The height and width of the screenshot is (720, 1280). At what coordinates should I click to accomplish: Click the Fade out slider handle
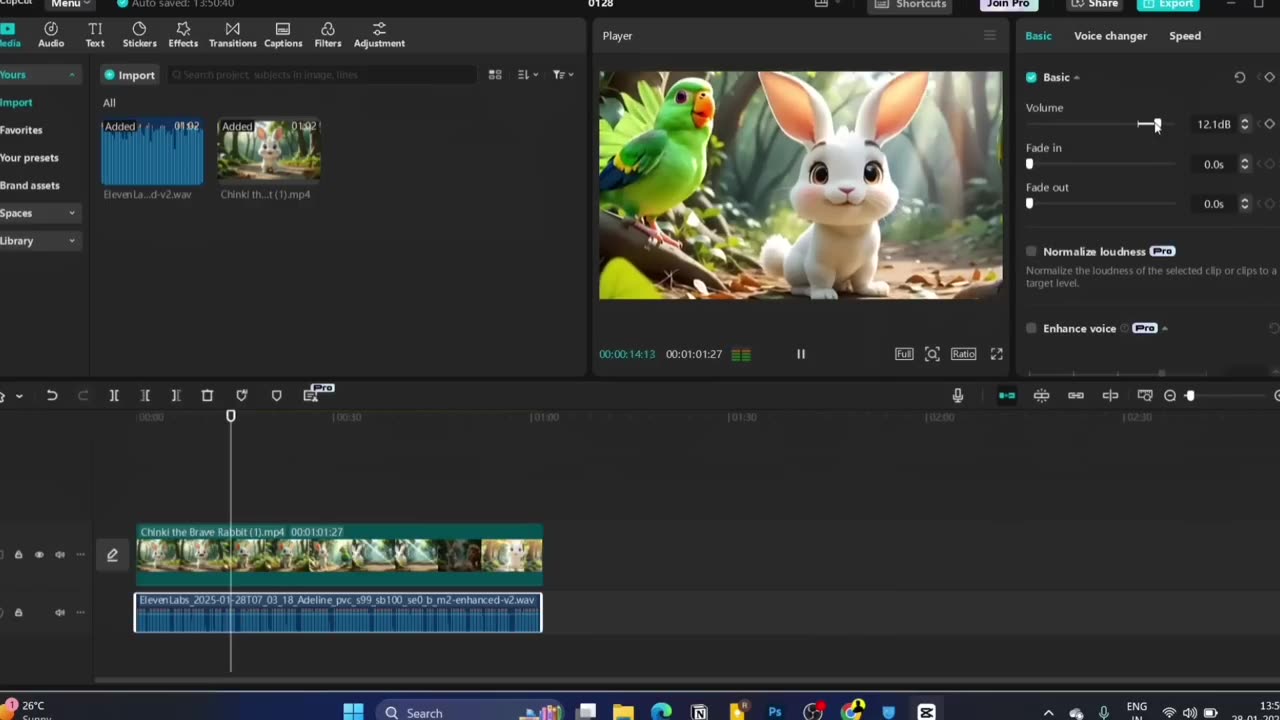(1029, 204)
